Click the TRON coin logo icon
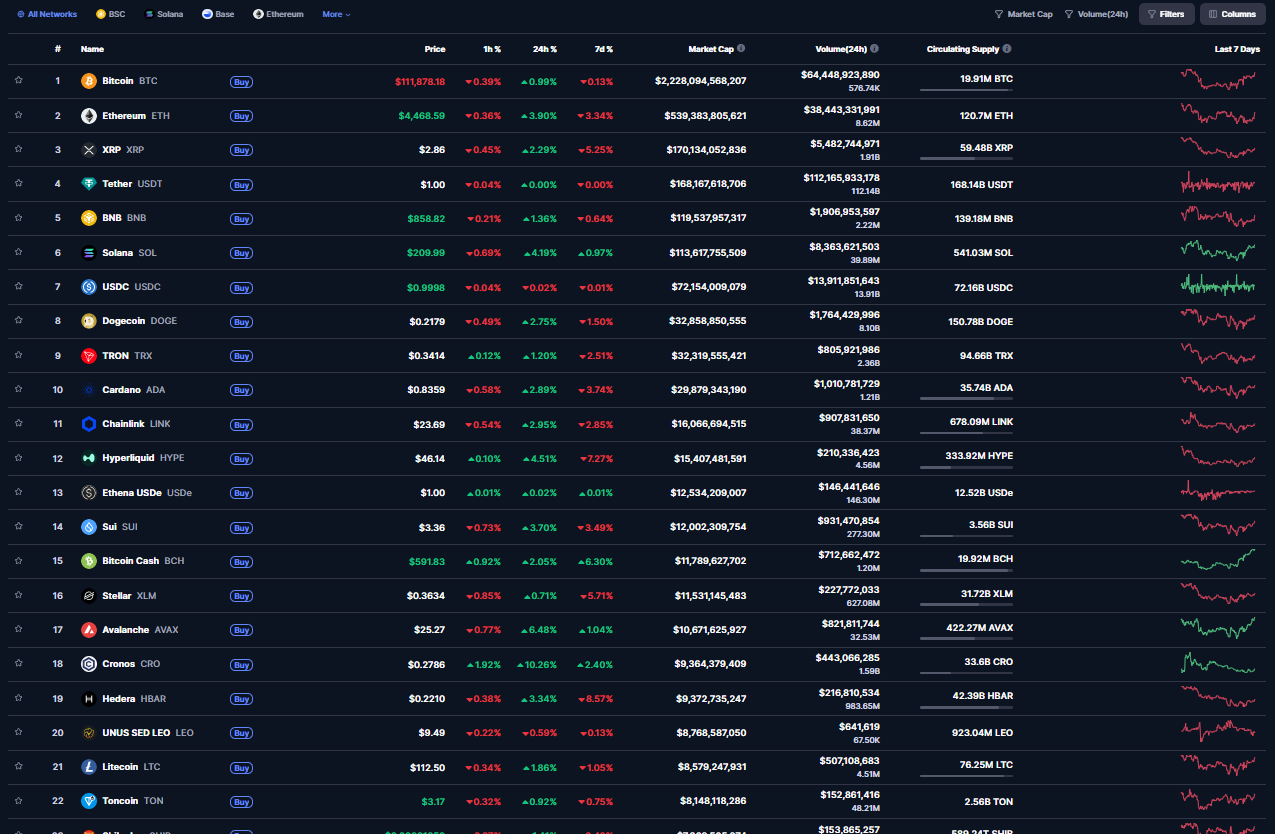 click(88, 356)
